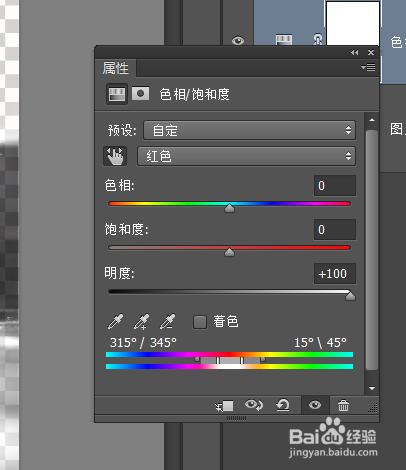Click the 明度 value field showing +100
406x470 pixels.
(x=335, y=274)
